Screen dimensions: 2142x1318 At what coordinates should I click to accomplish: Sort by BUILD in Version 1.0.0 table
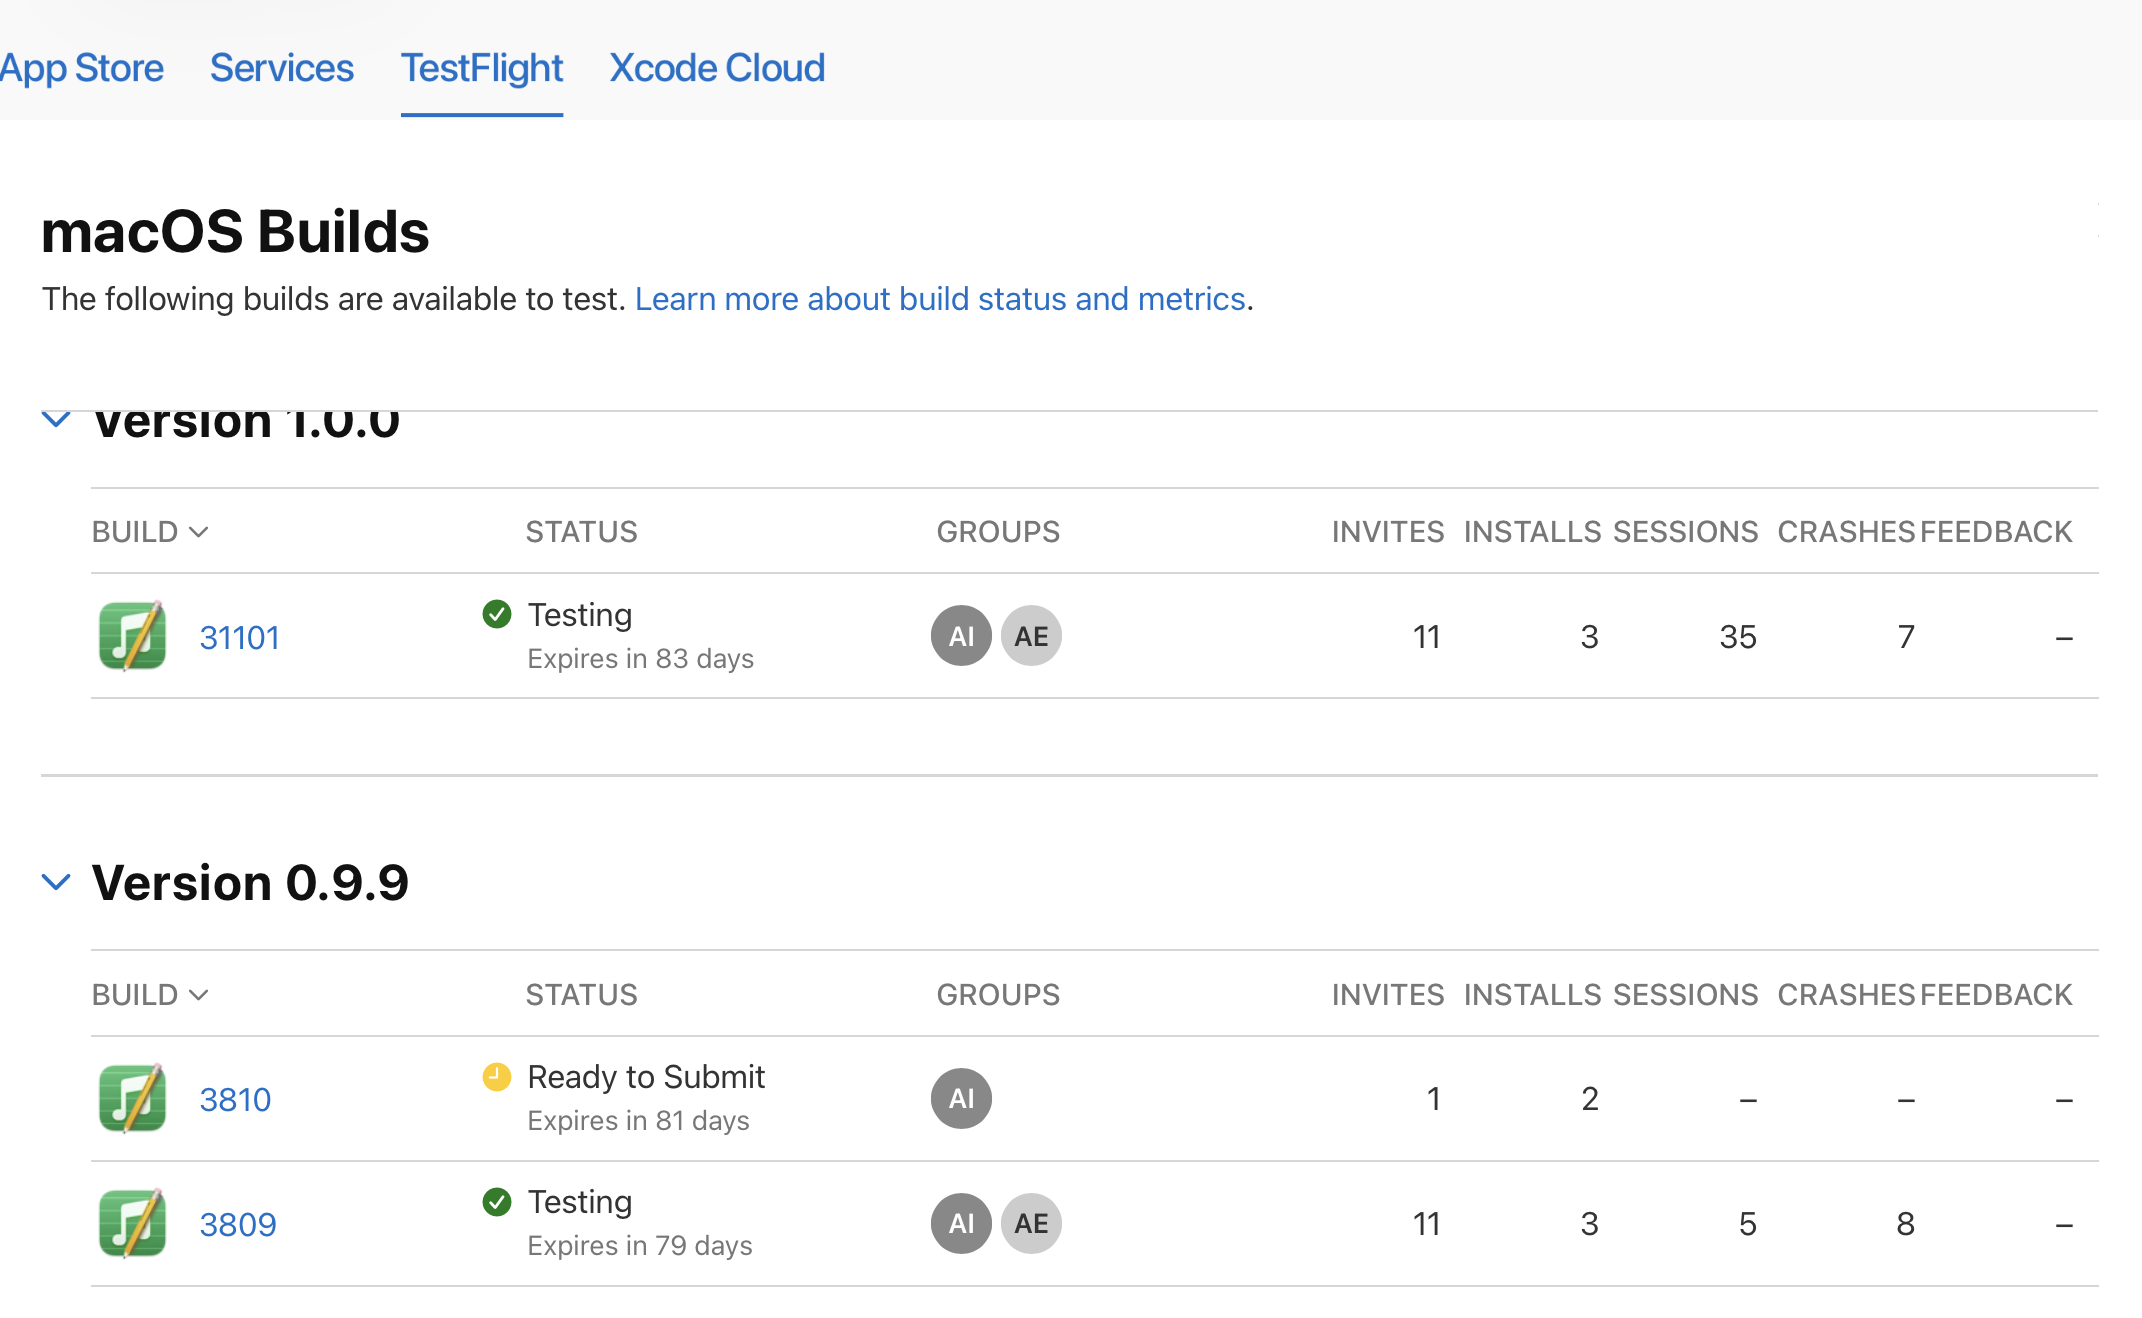pyautogui.click(x=150, y=532)
